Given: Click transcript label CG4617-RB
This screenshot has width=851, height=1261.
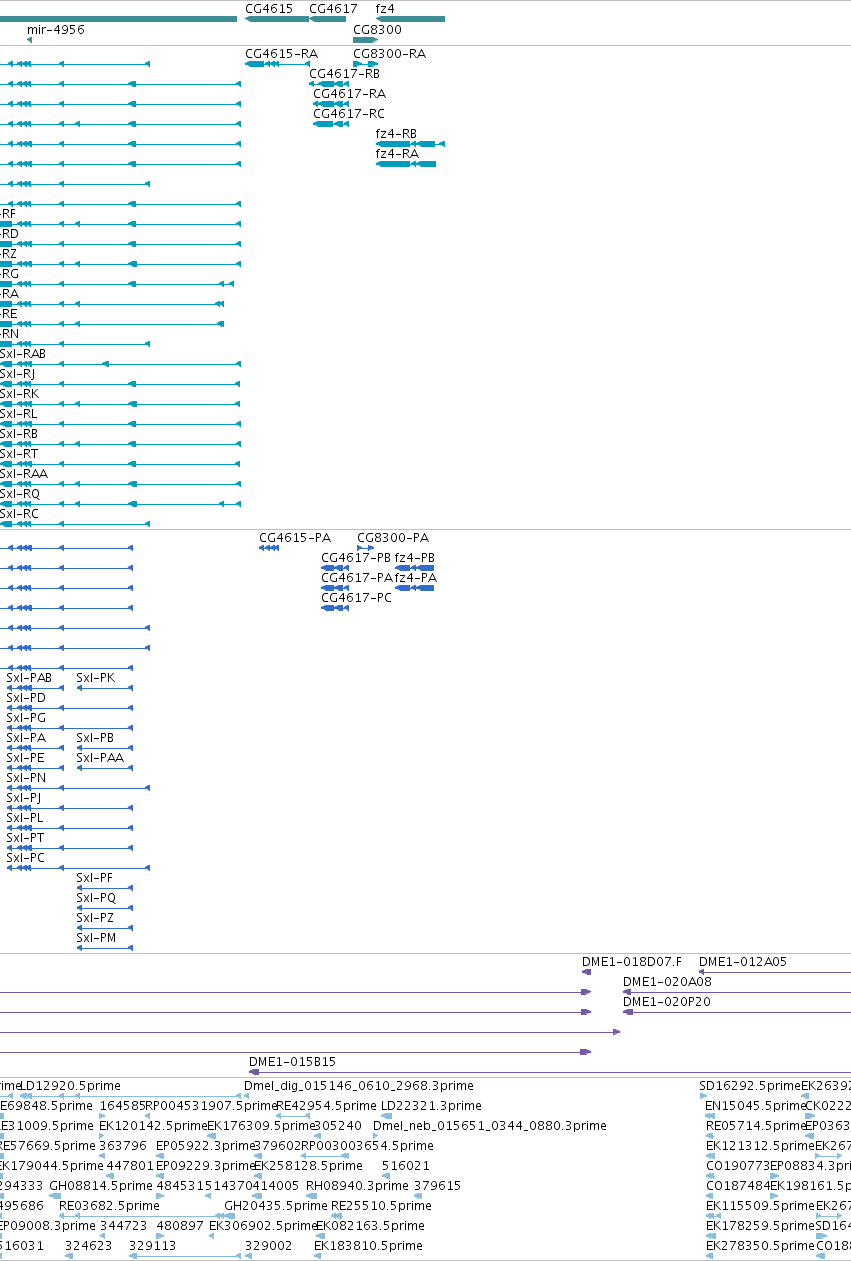Looking at the screenshot, I should point(344,73).
